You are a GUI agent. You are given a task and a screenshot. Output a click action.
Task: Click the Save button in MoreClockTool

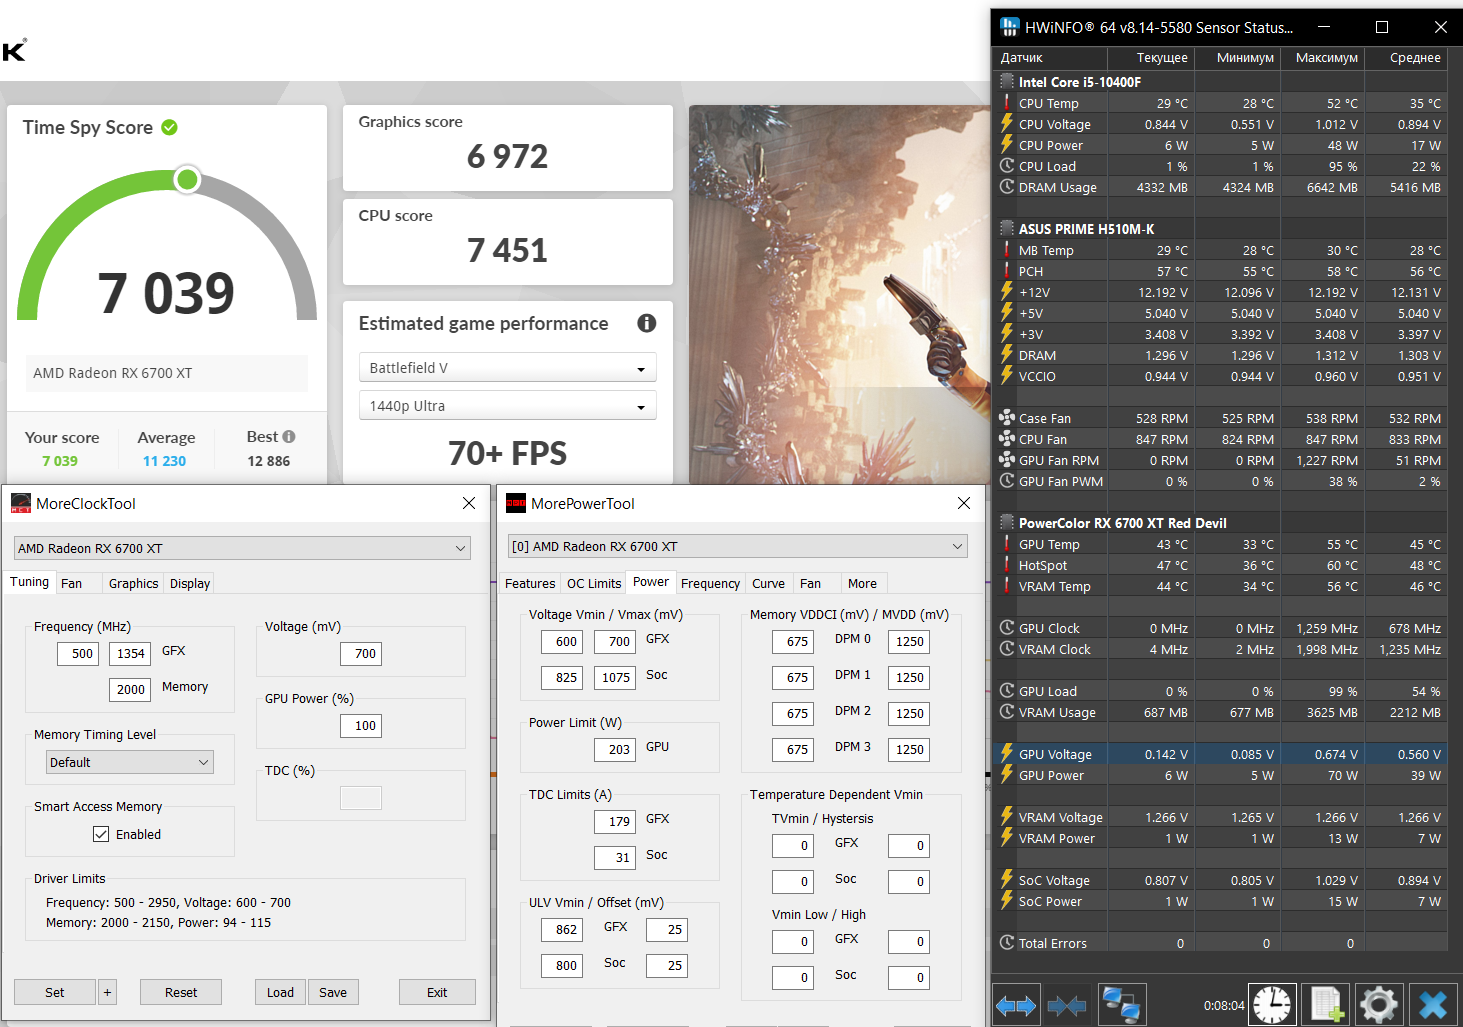(333, 992)
